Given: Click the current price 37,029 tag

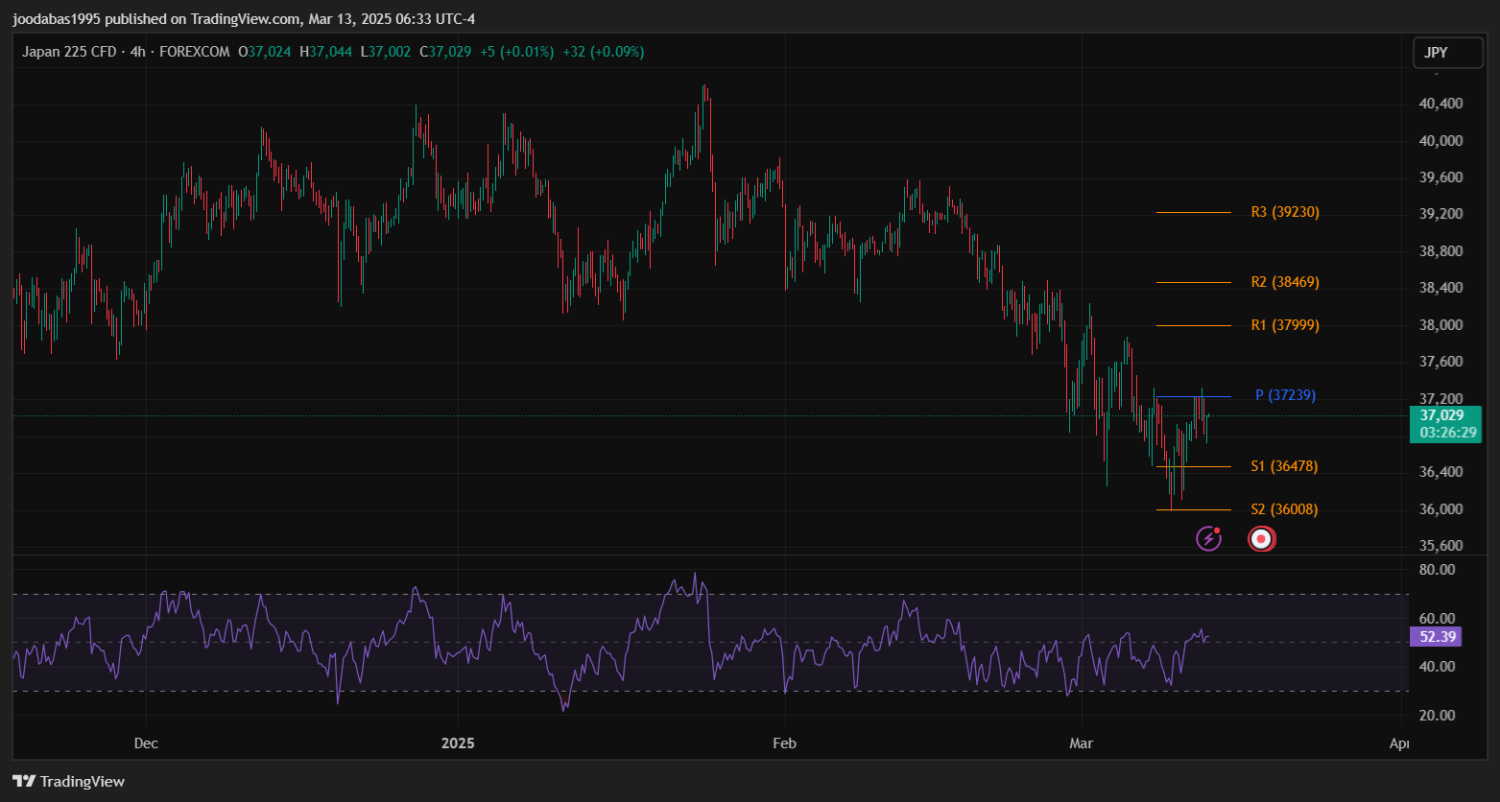Looking at the screenshot, I should click(1441, 415).
